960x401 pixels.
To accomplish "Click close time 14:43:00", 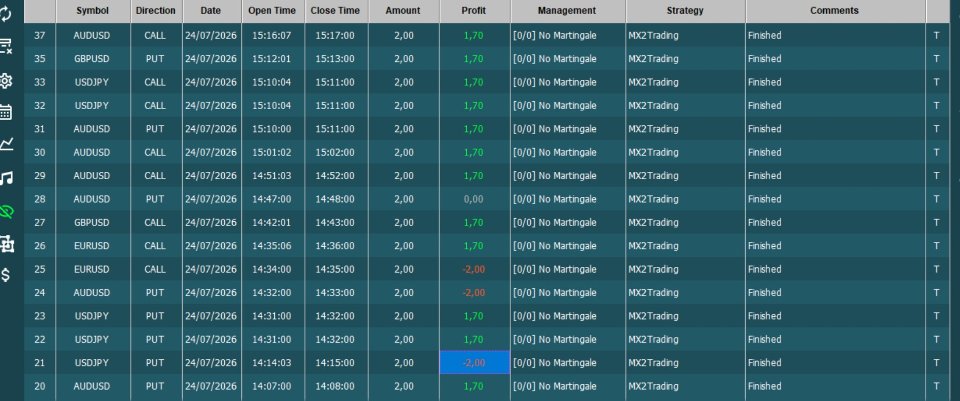I will tap(335, 222).
